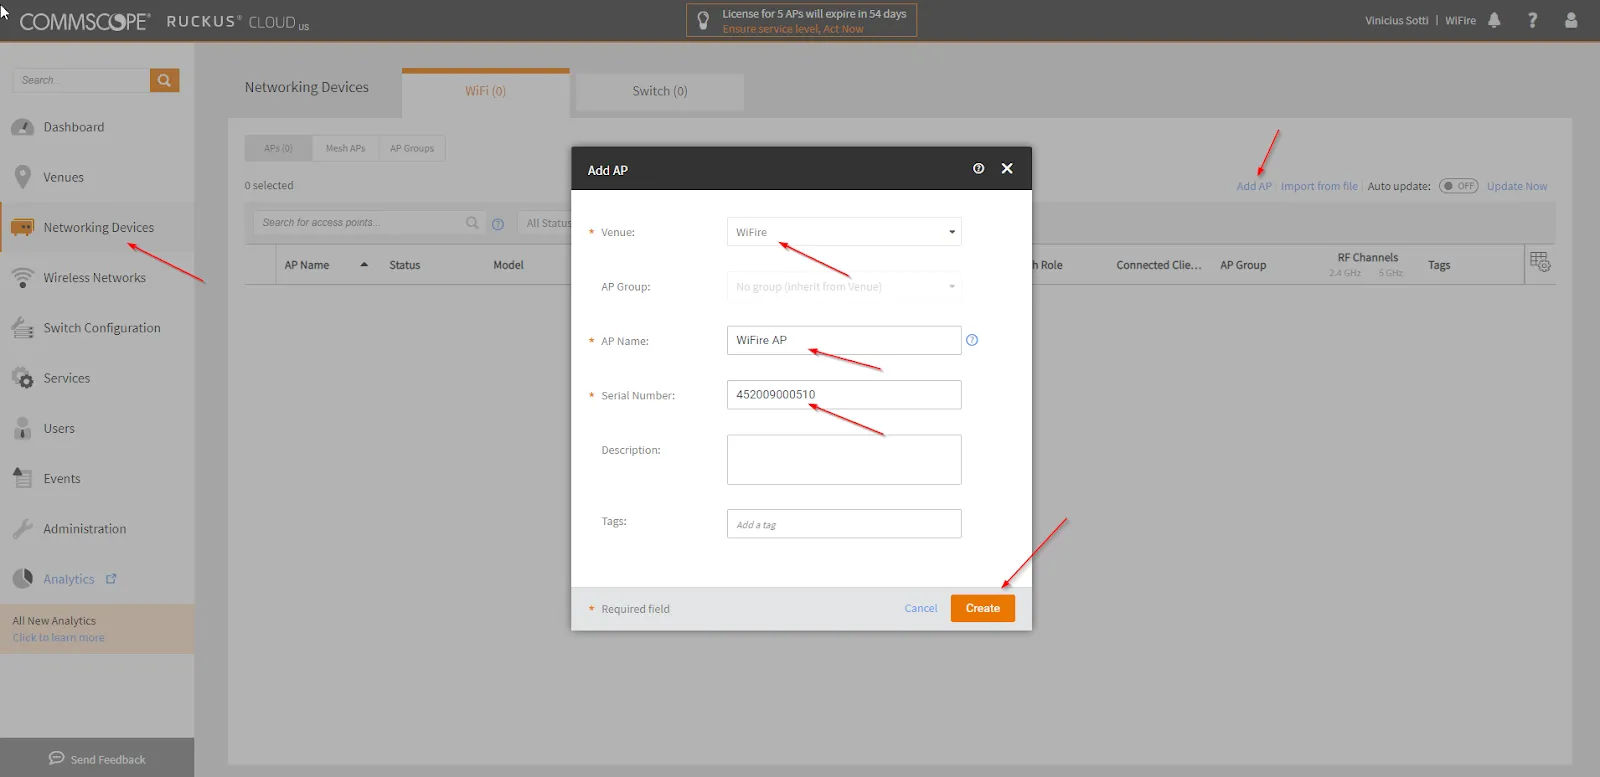Click the CommScope Ruckus Cloud logo
Viewport: 1600px width, 777px height.
tap(164, 21)
